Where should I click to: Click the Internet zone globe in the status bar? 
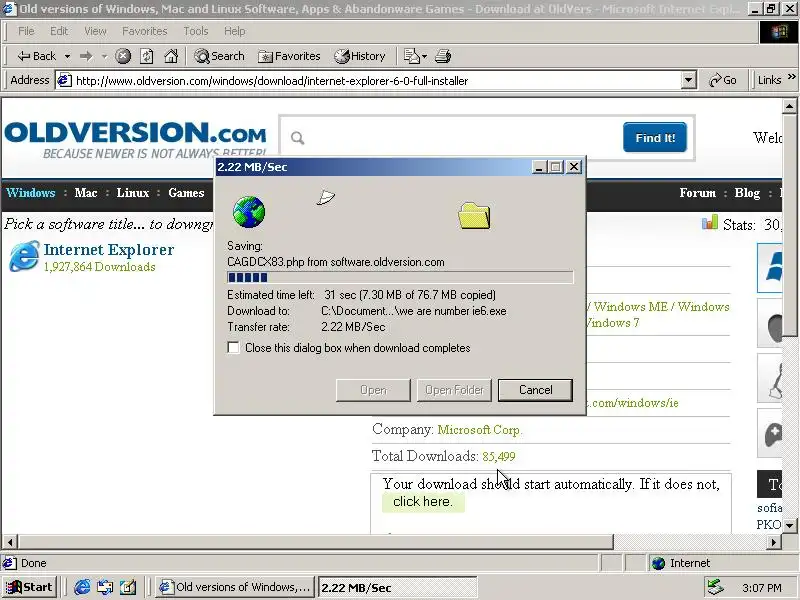pos(659,563)
